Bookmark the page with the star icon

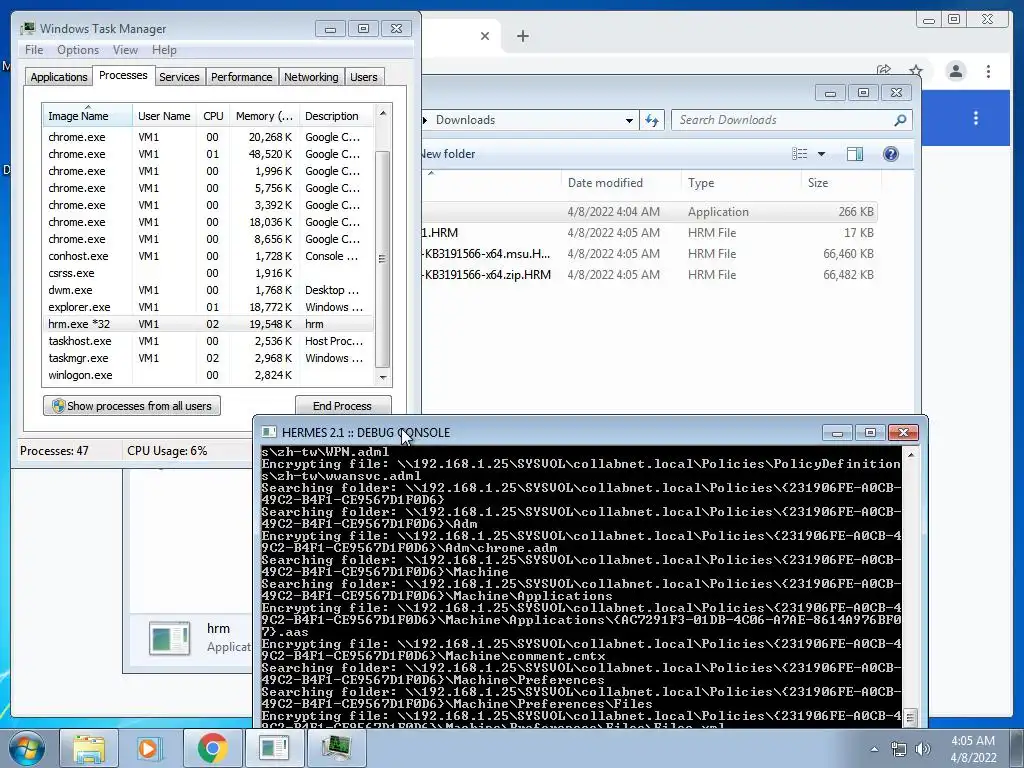[916, 70]
